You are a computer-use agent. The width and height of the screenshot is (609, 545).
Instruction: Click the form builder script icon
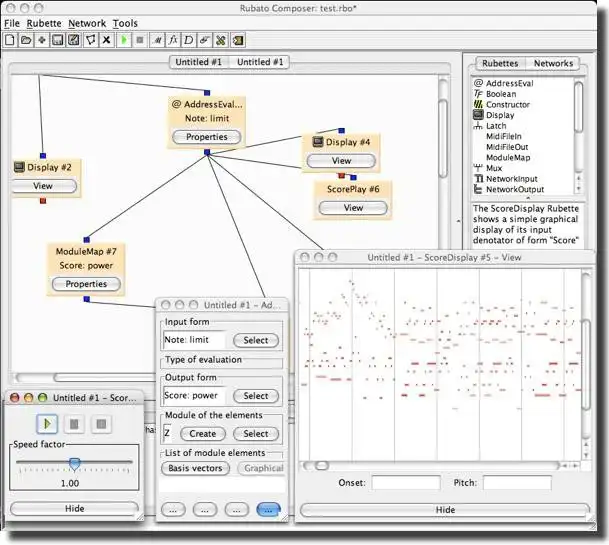[x=205, y=40]
